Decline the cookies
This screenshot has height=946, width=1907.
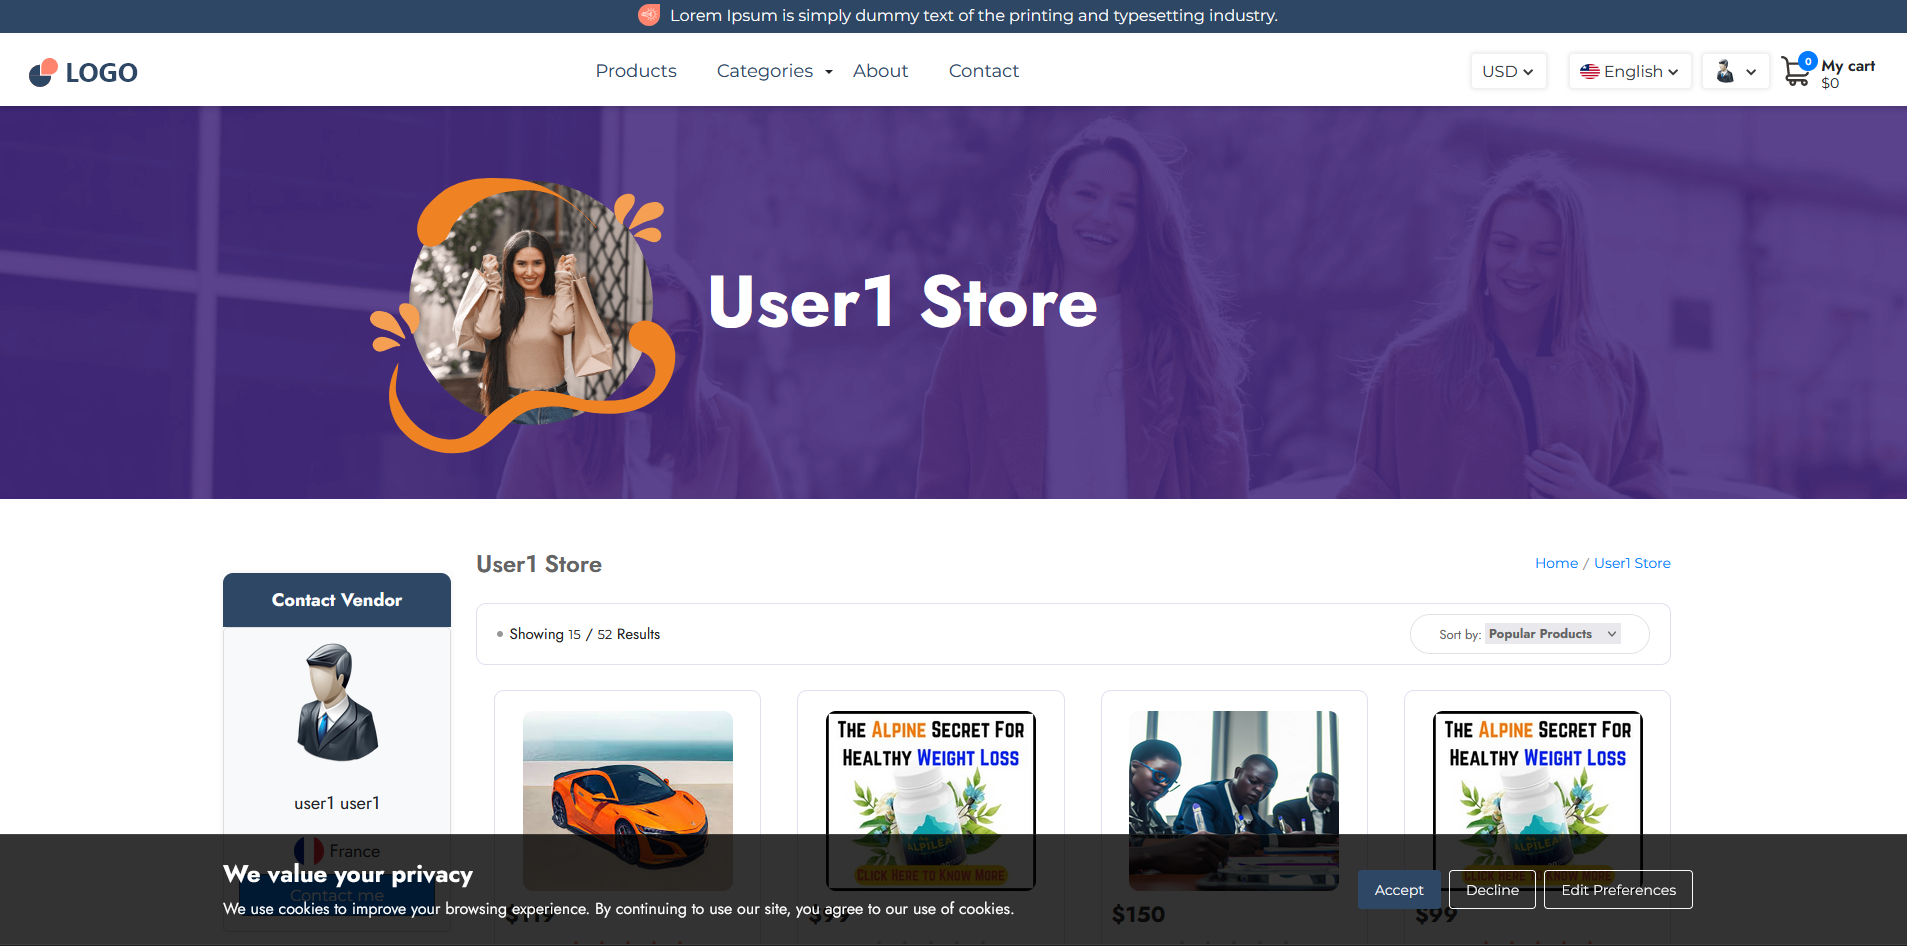pos(1492,890)
